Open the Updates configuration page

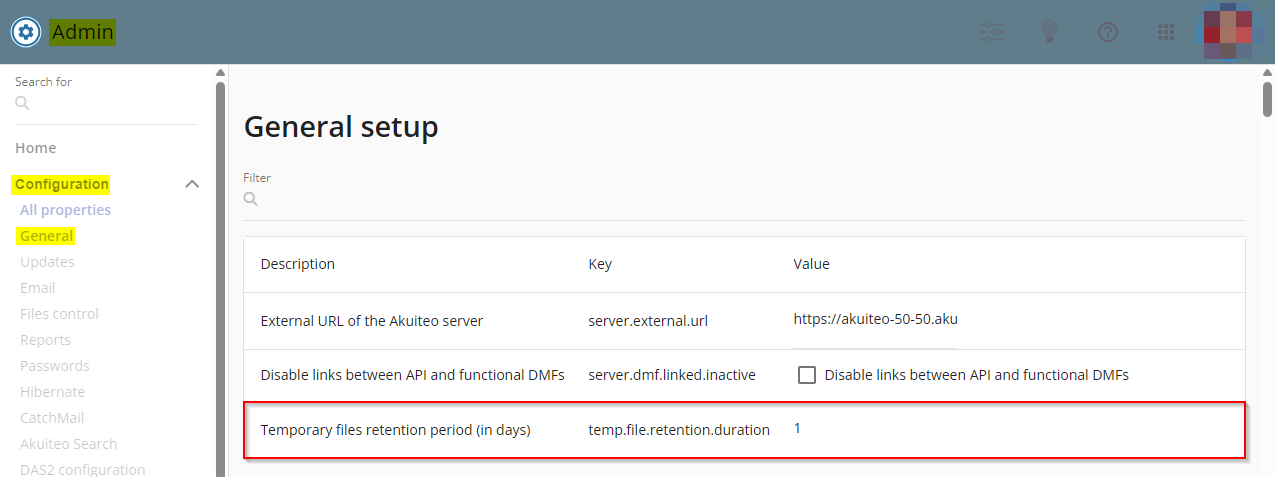pyautogui.click(x=47, y=262)
